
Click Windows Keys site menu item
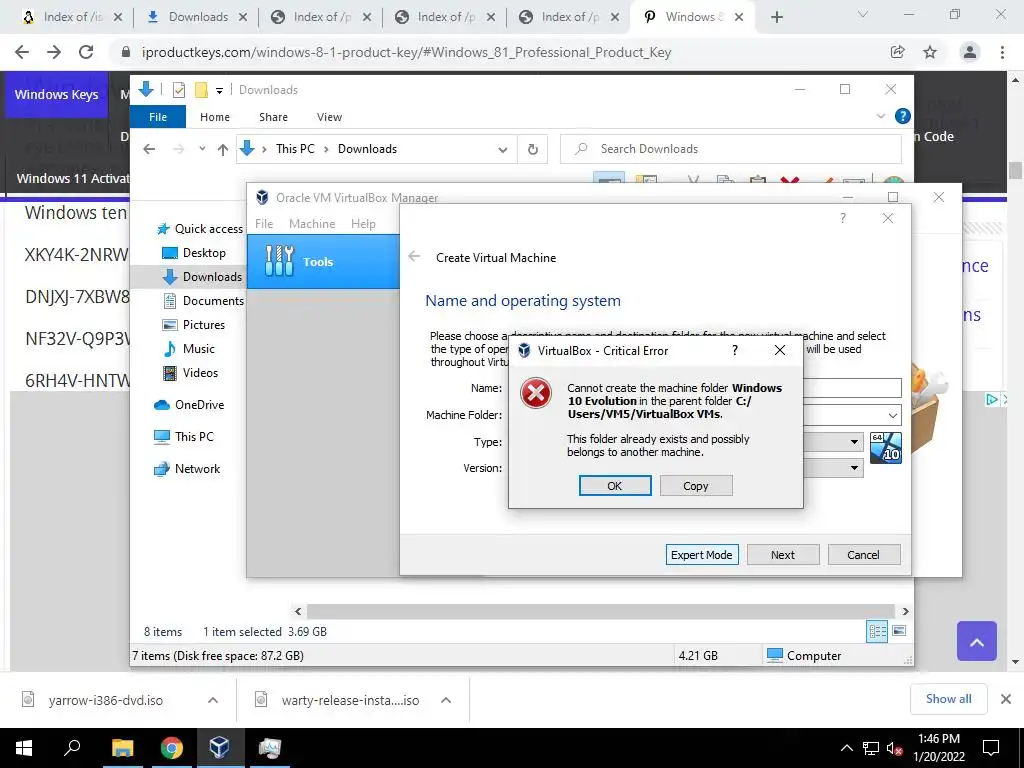click(56, 95)
